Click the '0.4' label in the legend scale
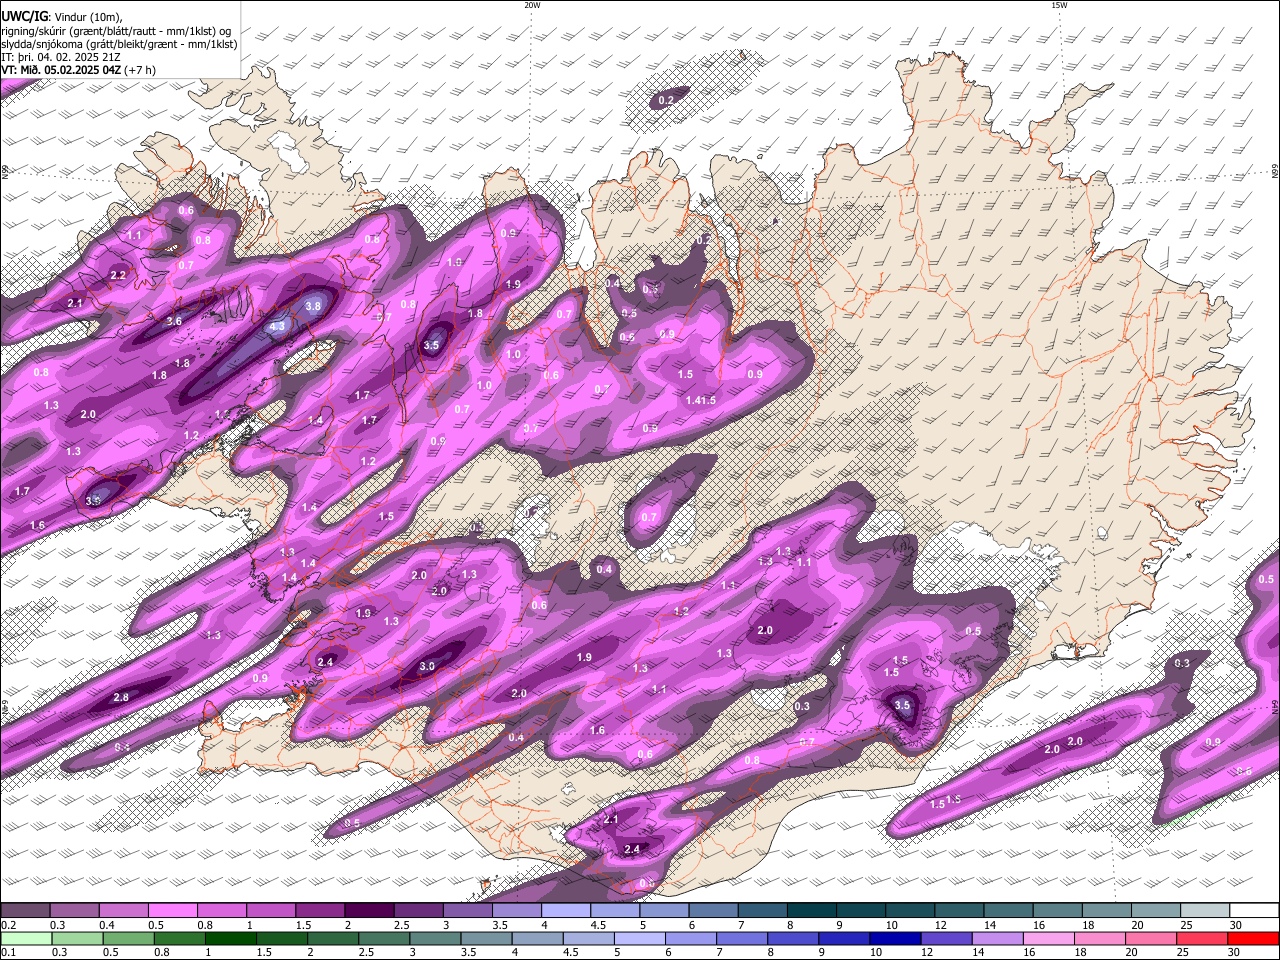This screenshot has width=1280, height=960. (x=107, y=924)
